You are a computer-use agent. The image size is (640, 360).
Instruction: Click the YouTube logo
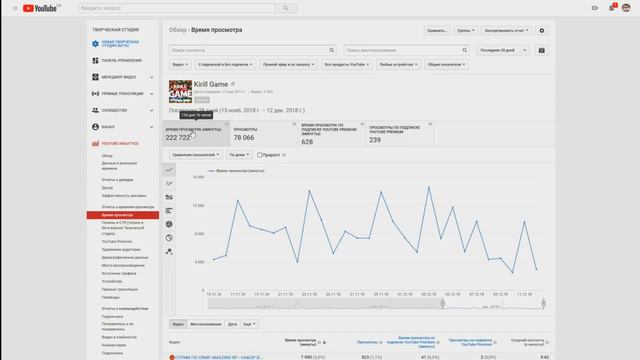coord(41,8)
